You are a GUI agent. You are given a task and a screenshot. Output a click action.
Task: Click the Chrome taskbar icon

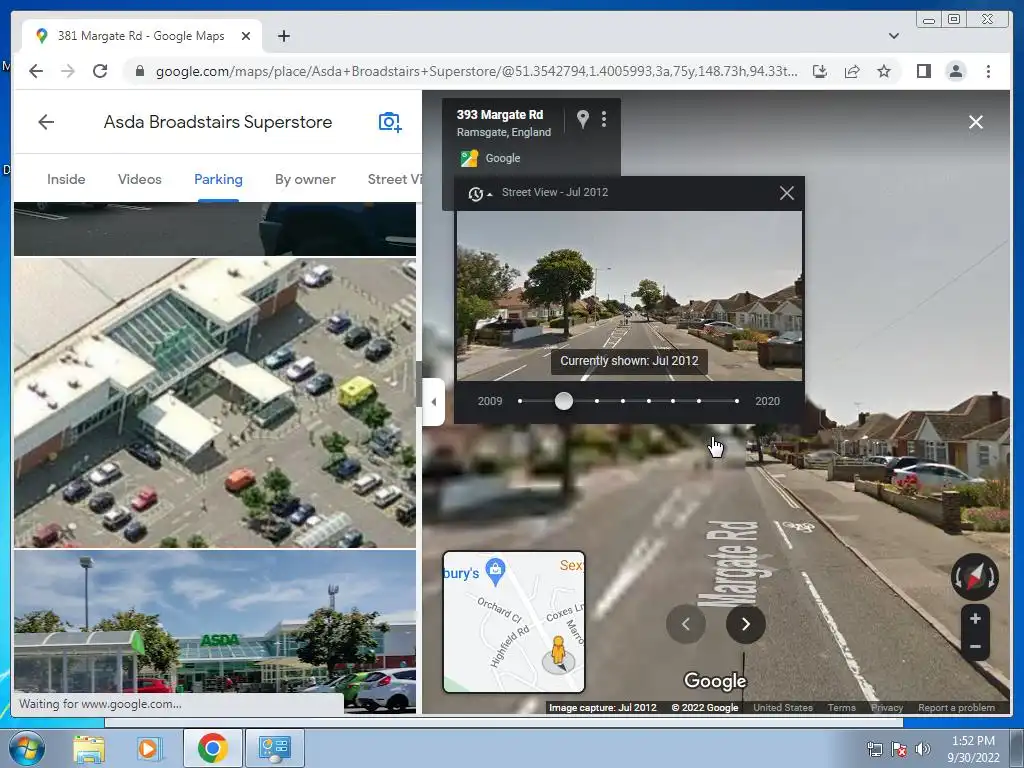click(x=212, y=748)
